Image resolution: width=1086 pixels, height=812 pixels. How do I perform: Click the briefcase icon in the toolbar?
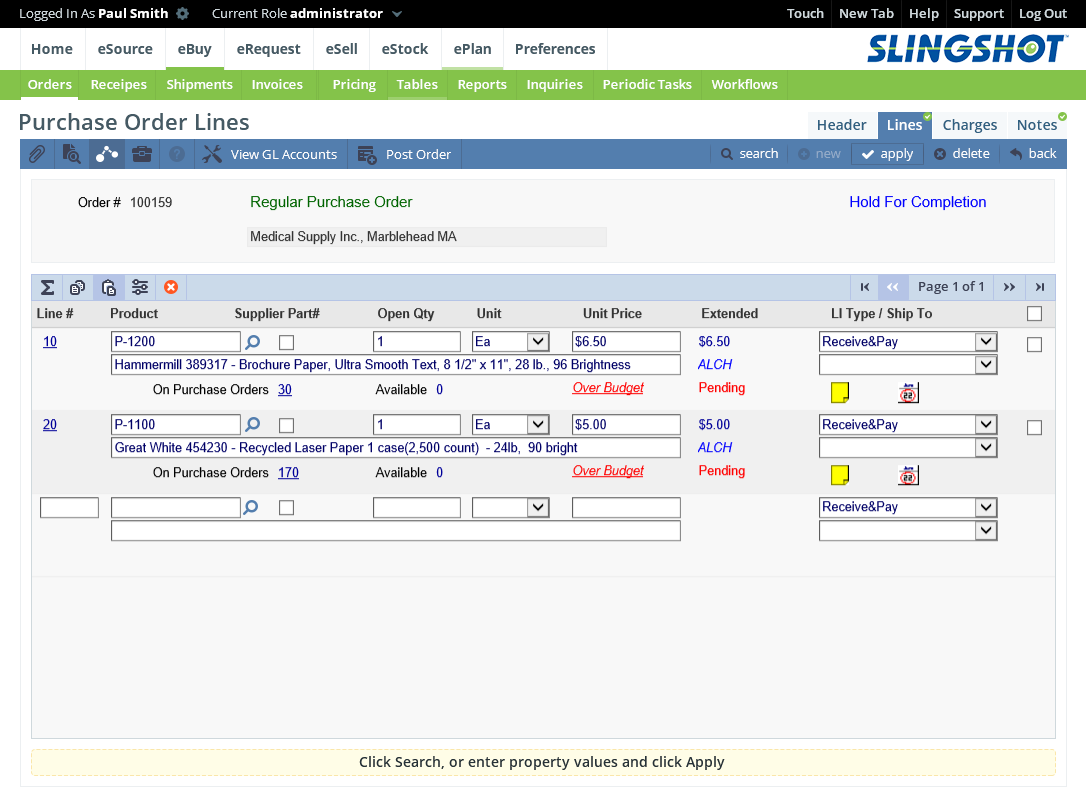pos(142,154)
